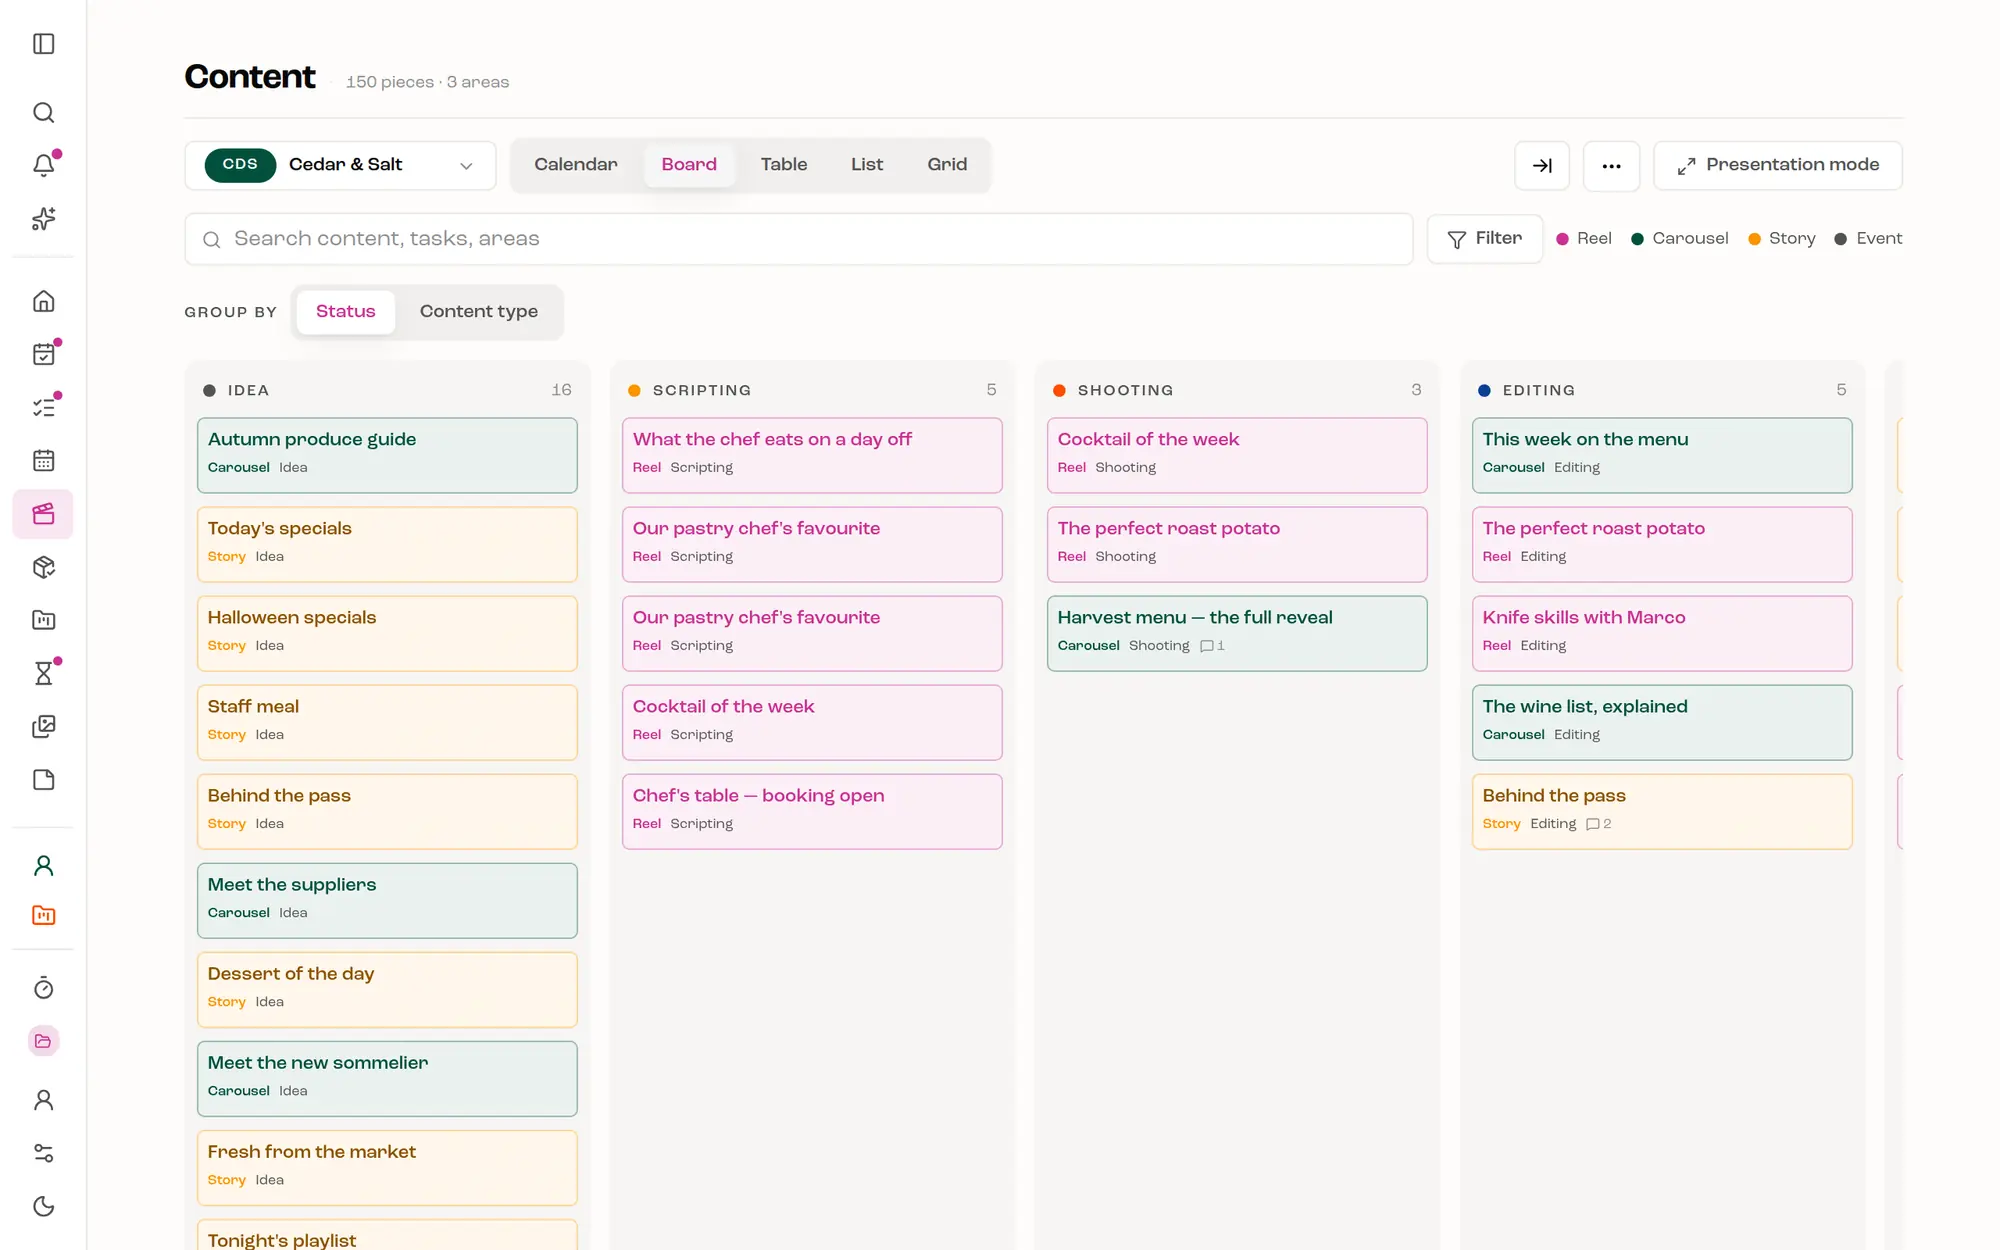Open the sliders settings icon
Image resolution: width=2000 pixels, height=1250 pixels.
click(x=43, y=1153)
